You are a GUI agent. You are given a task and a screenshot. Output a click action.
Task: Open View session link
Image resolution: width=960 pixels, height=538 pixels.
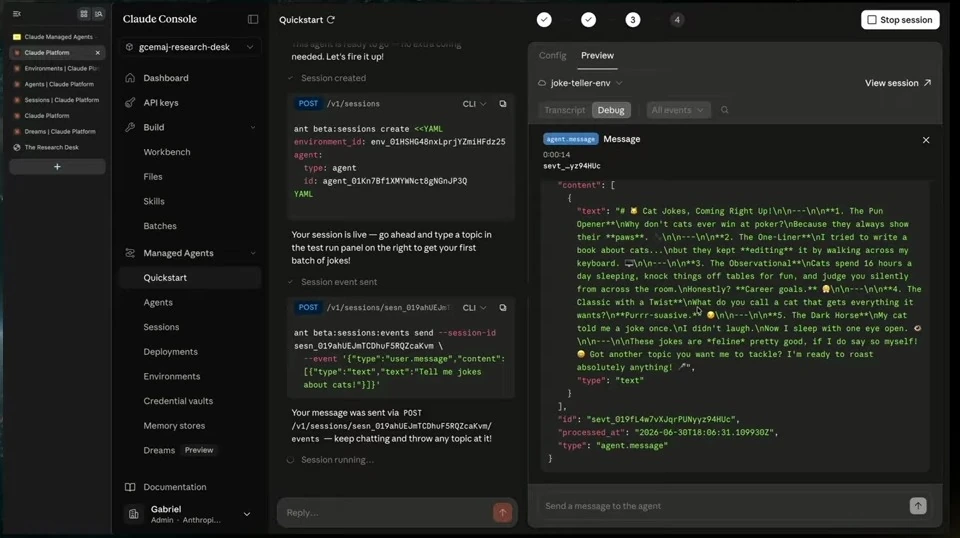[898, 83]
